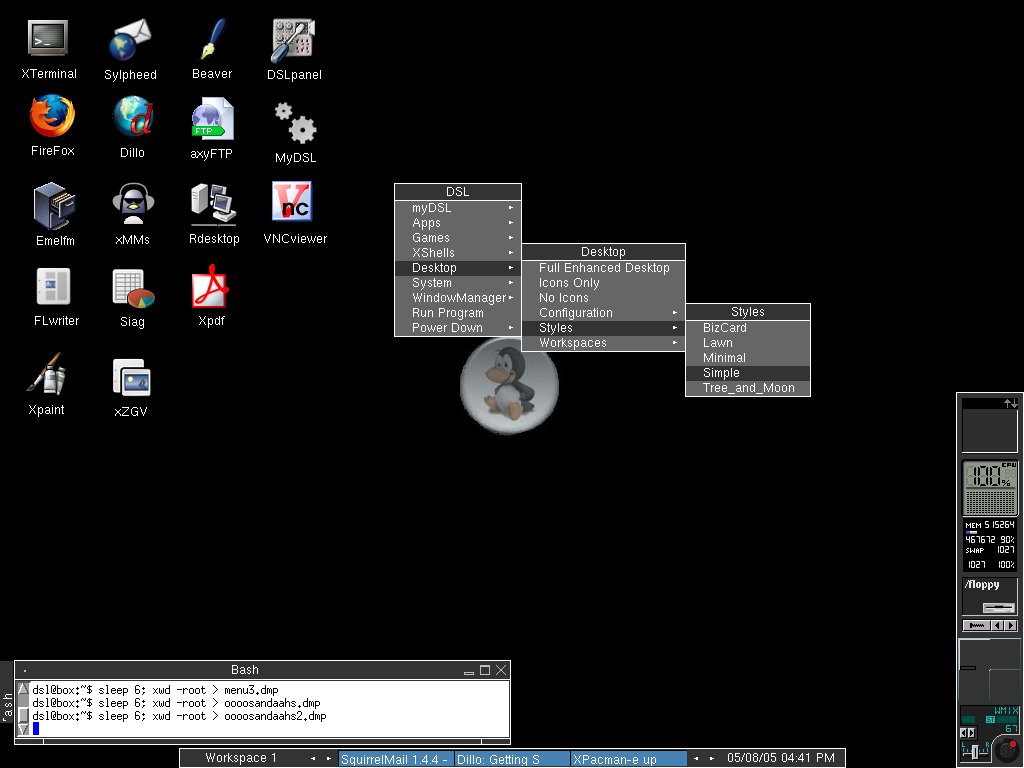1024x768 pixels.
Task: Click the /floppy mount applet display
Action: point(990,596)
